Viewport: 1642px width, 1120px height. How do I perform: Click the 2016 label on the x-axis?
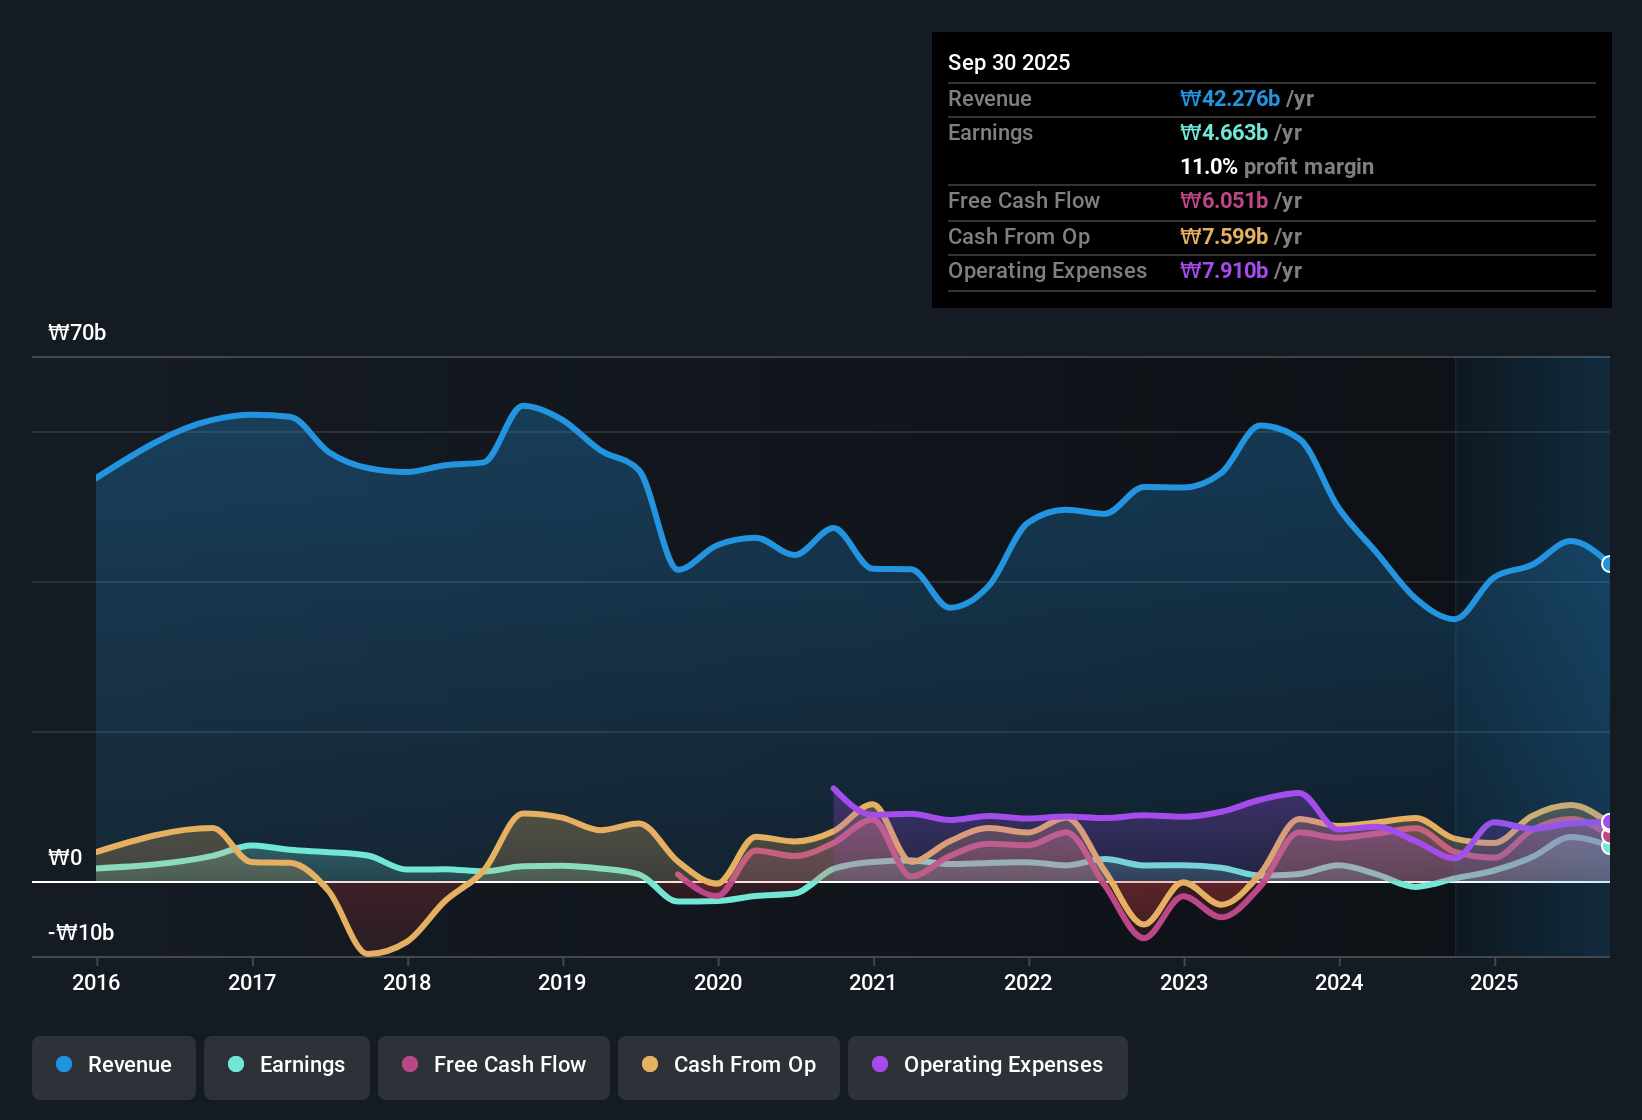96,982
